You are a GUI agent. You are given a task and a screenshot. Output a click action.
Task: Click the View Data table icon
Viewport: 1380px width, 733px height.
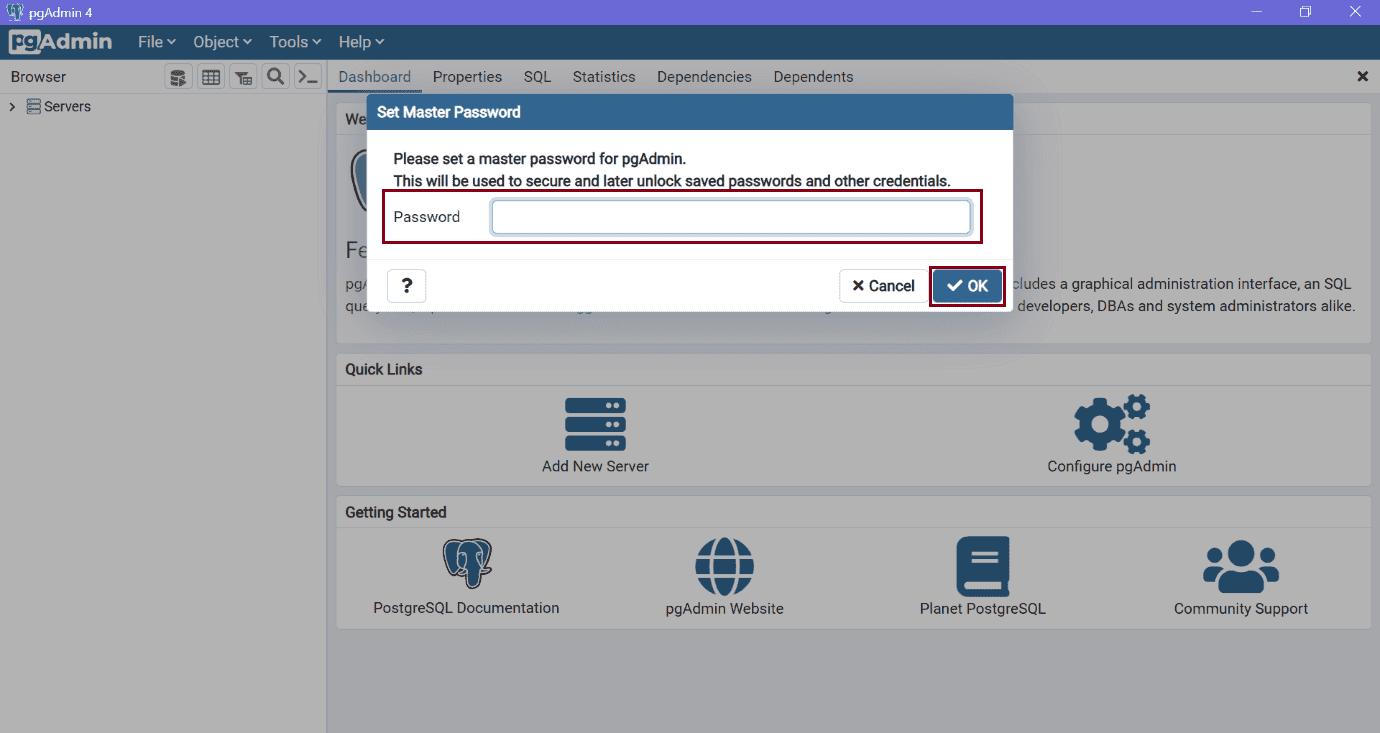(211, 77)
